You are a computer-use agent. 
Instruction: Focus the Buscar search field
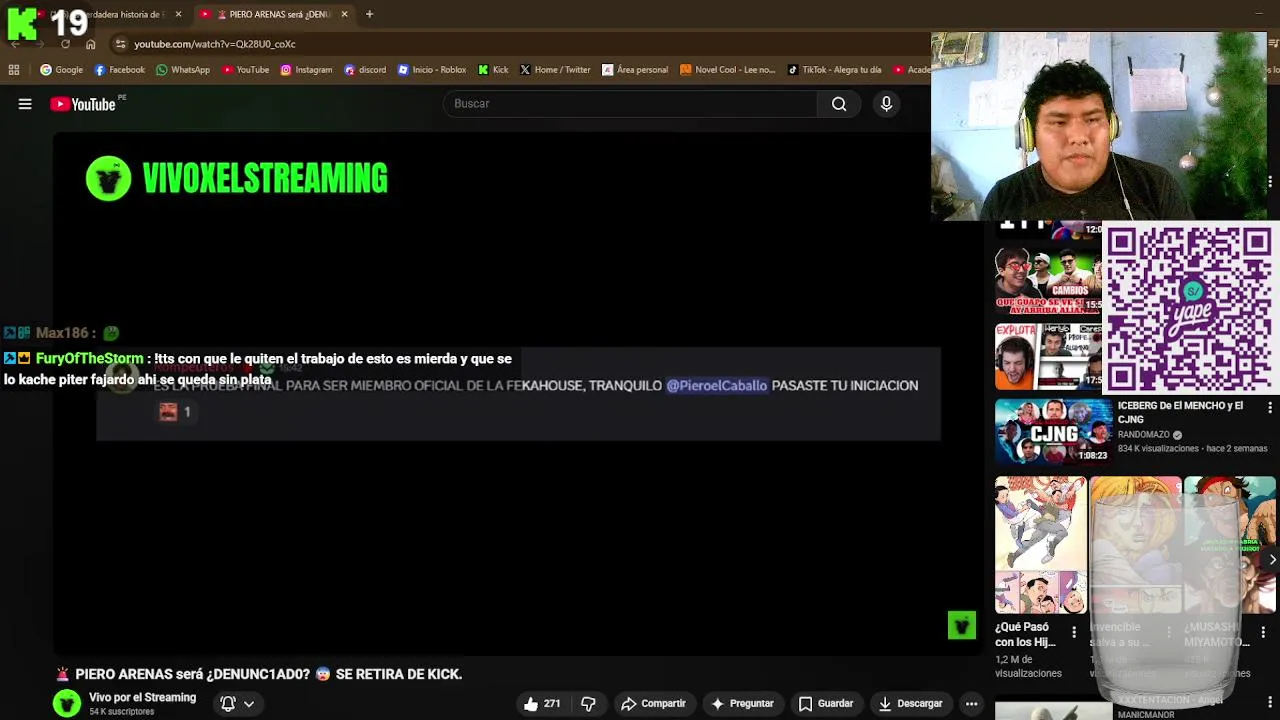tap(631, 104)
